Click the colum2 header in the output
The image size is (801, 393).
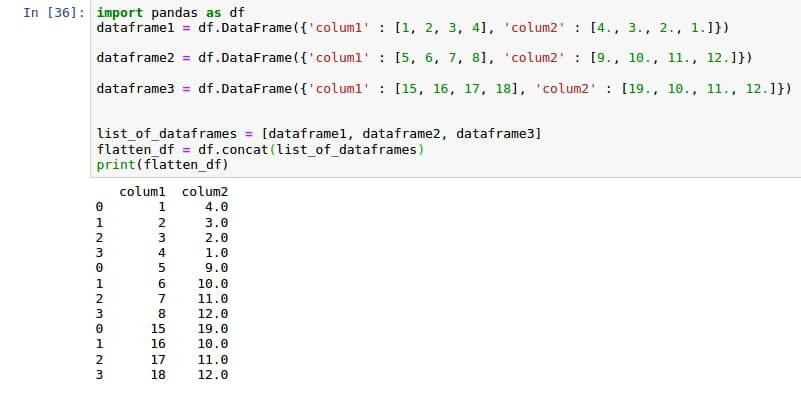point(205,192)
